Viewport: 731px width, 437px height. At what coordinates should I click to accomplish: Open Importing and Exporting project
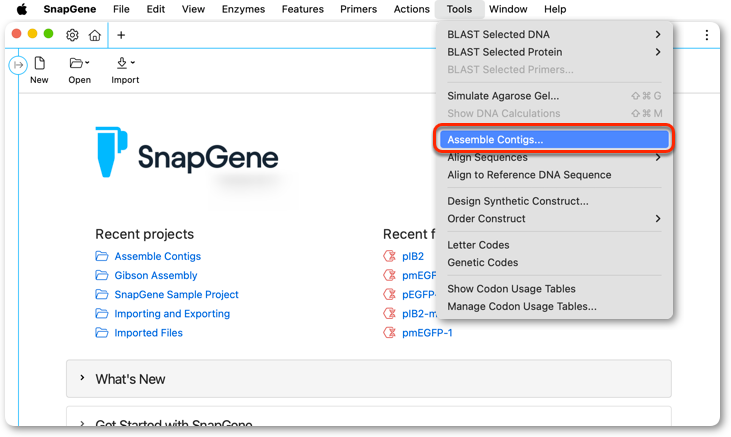172,313
